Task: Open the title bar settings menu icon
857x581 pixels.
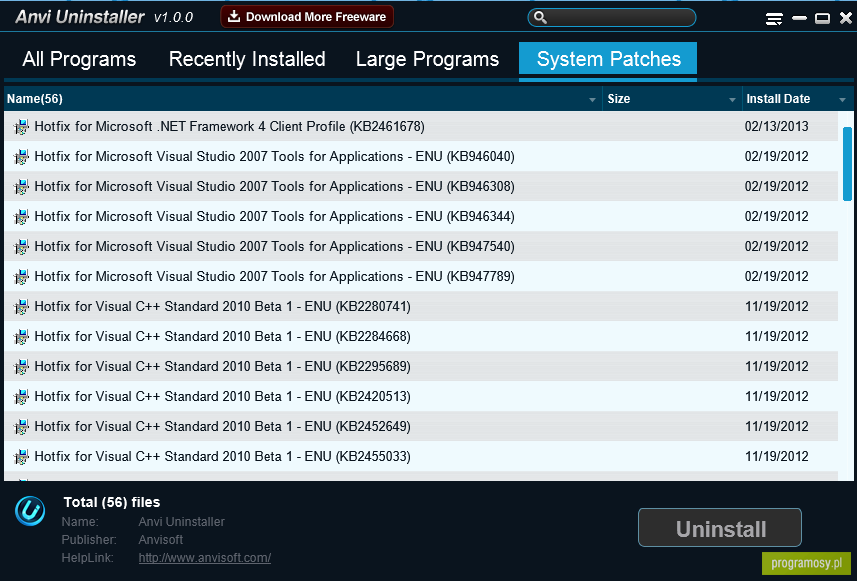Action: tap(774, 19)
